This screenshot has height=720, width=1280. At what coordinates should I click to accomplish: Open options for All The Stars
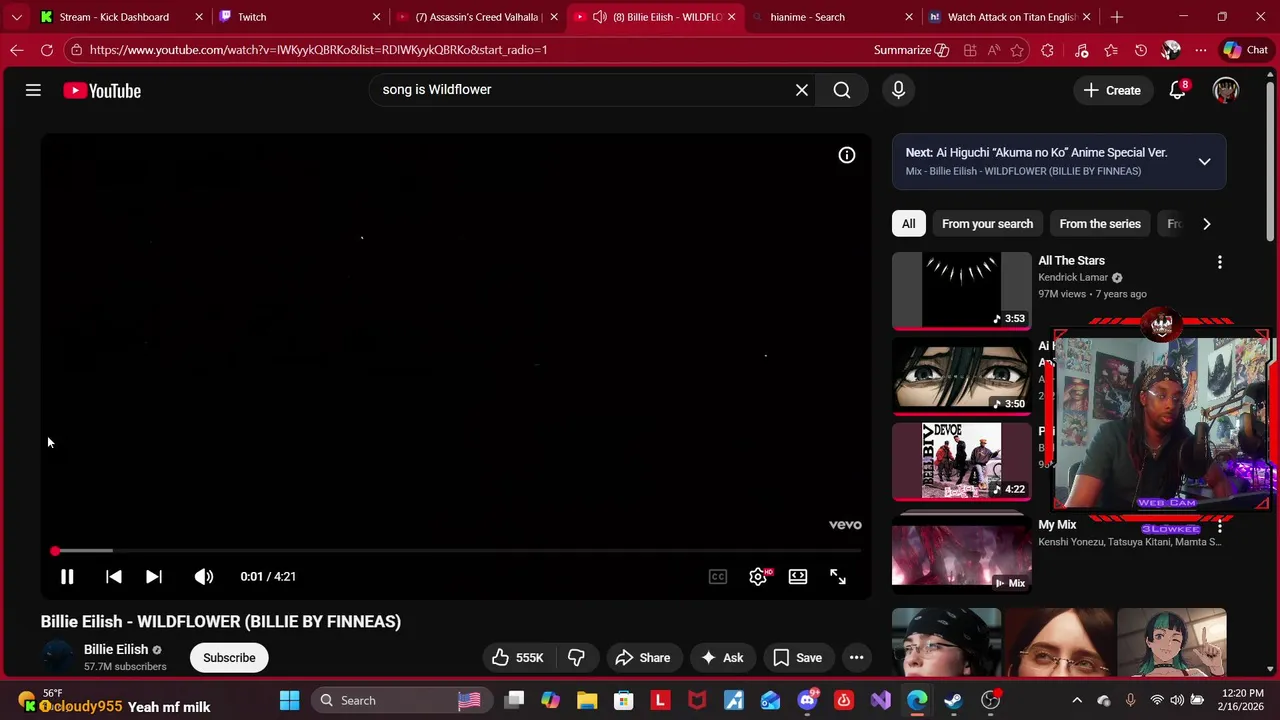click(x=1219, y=262)
